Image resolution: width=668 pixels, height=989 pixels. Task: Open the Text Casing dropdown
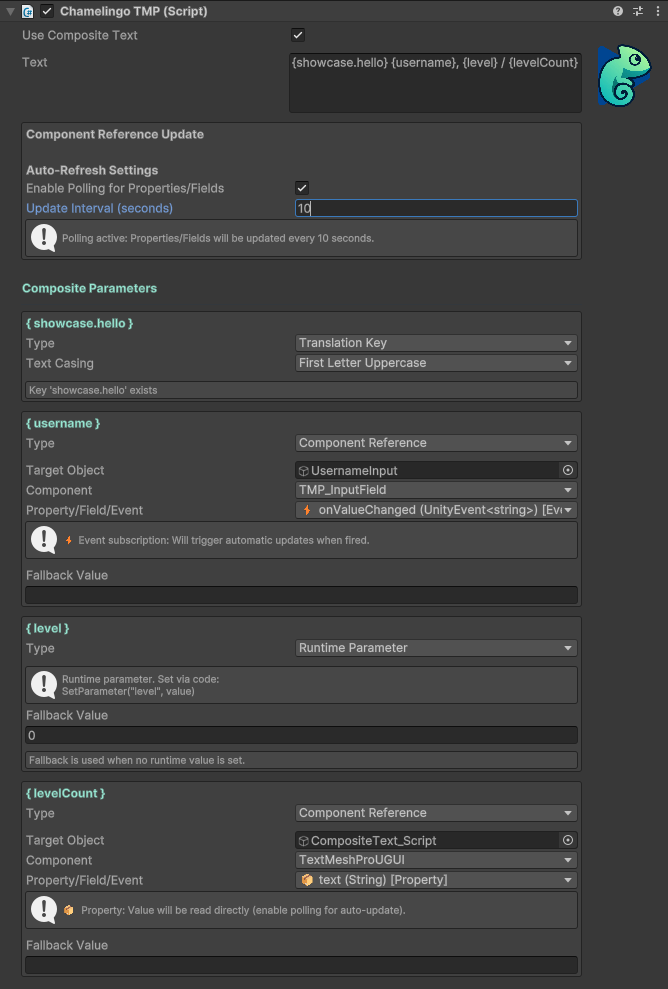435,363
